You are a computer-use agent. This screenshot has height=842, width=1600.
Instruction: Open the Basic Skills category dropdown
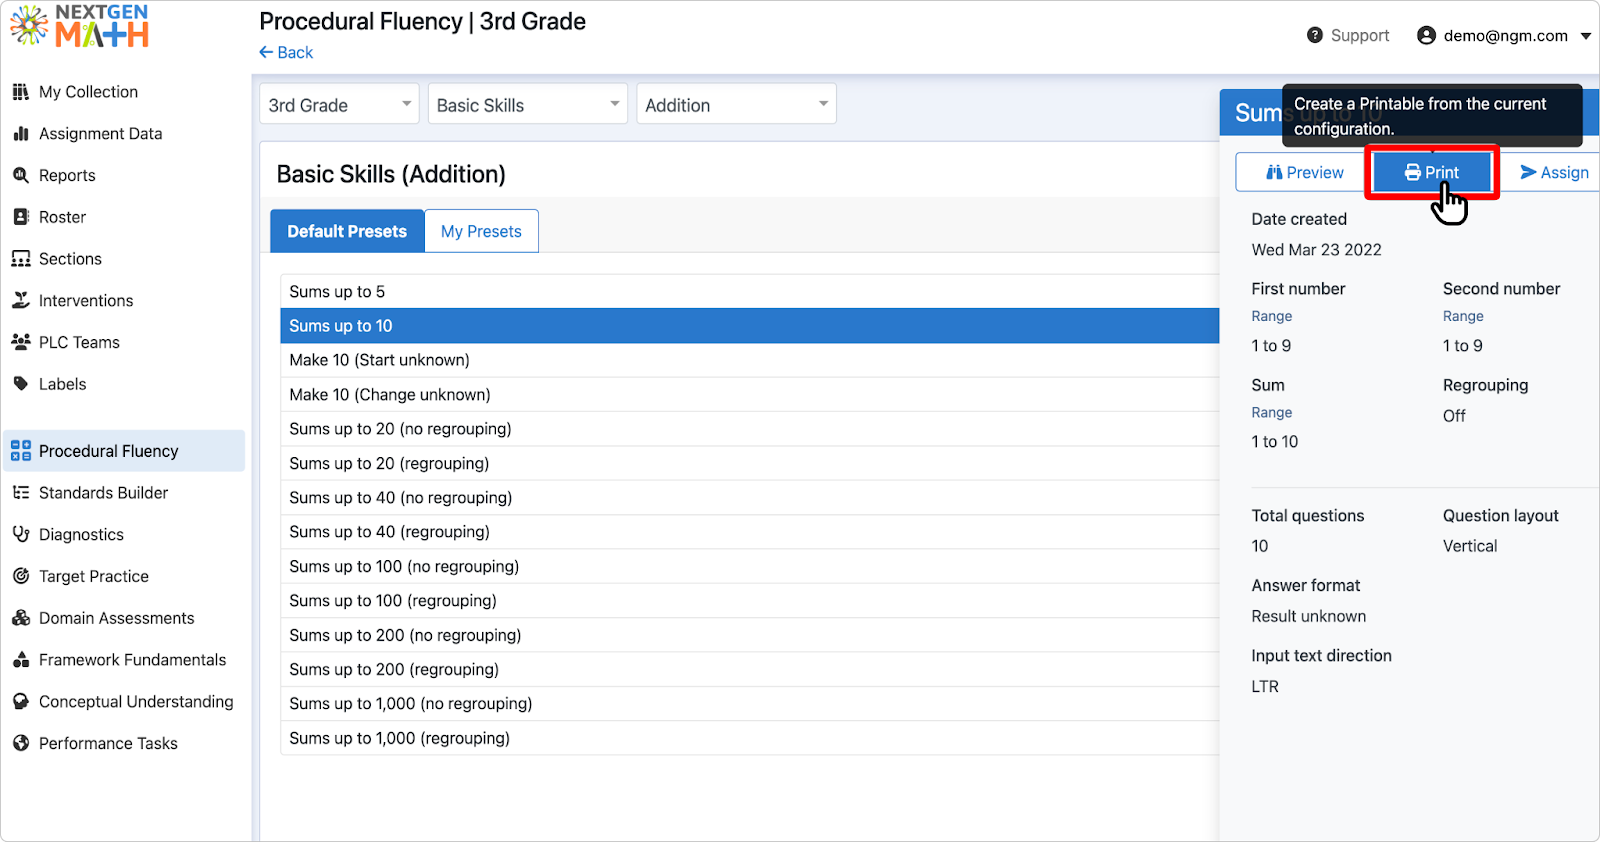(528, 104)
